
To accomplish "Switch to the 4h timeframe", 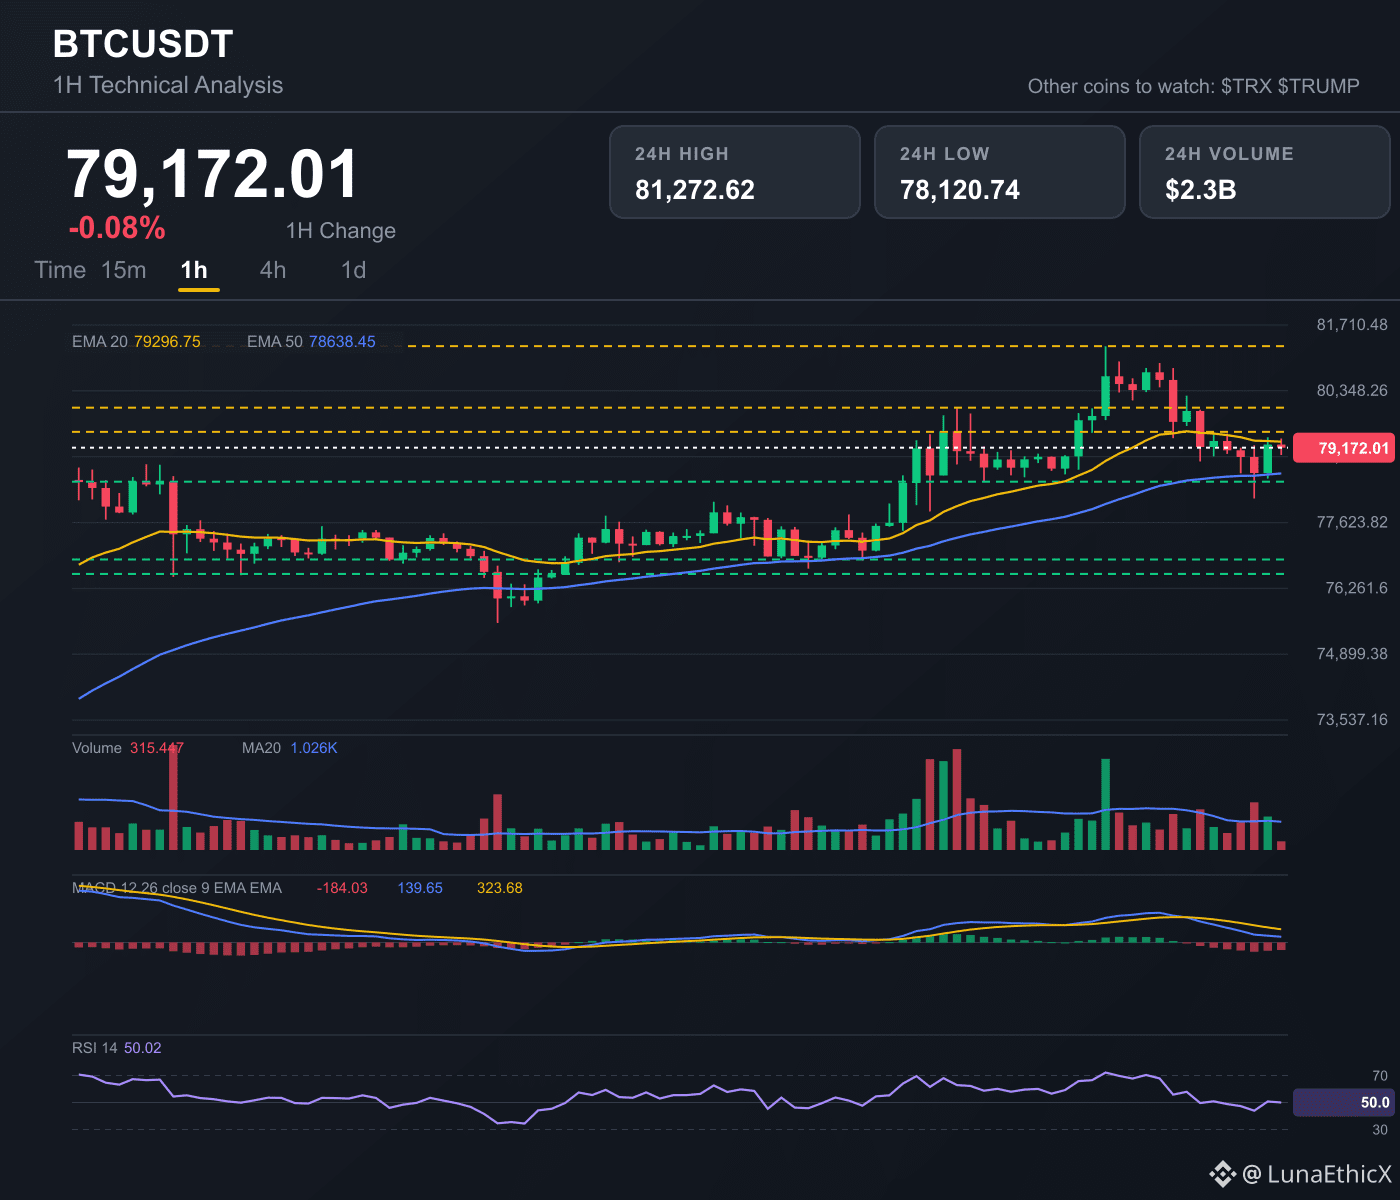I will pyautogui.click(x=273, y=270).
